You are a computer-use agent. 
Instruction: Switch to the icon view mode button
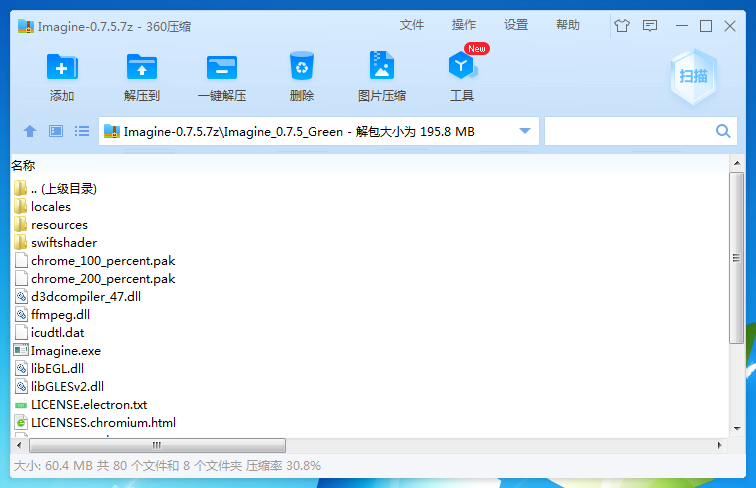tap(56, 131)
